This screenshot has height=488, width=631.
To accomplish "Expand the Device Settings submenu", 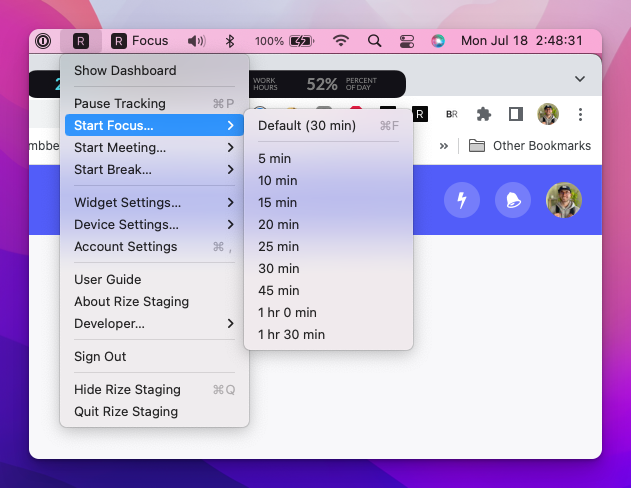I will [x=154, y=224].
